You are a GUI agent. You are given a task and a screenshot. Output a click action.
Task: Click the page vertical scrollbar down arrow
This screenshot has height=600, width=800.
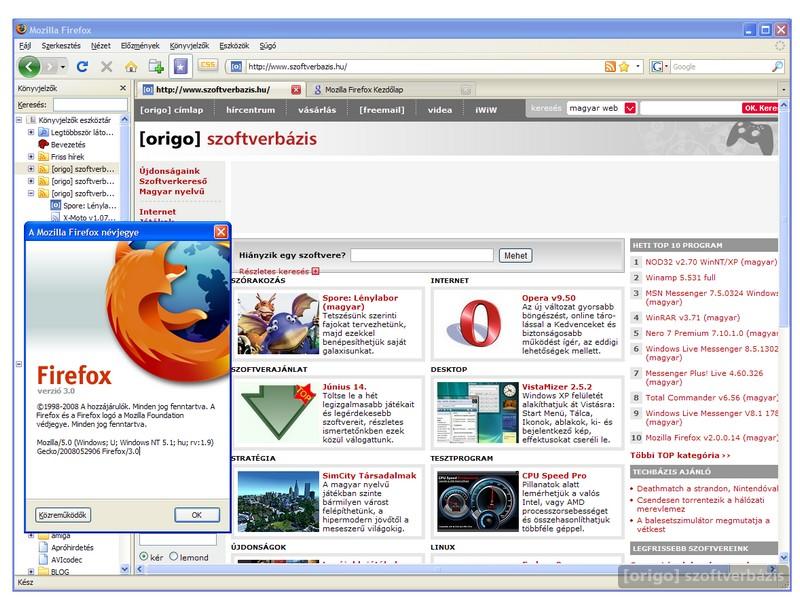784,557
